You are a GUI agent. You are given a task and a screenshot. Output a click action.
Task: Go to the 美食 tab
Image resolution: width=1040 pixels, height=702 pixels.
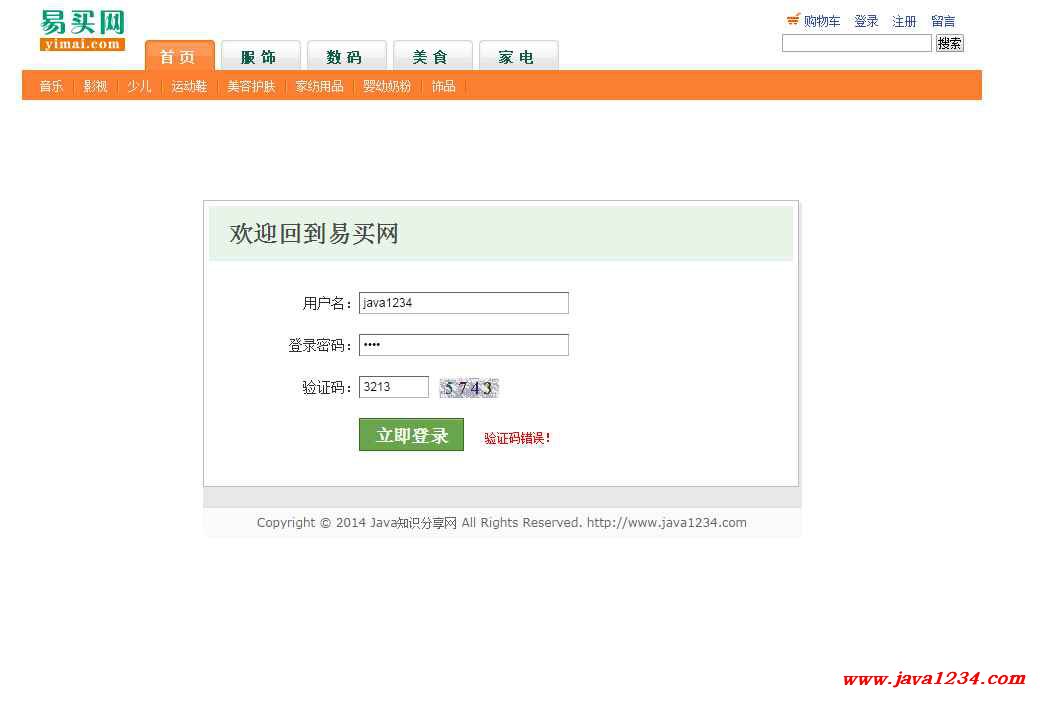click(430, 57)
